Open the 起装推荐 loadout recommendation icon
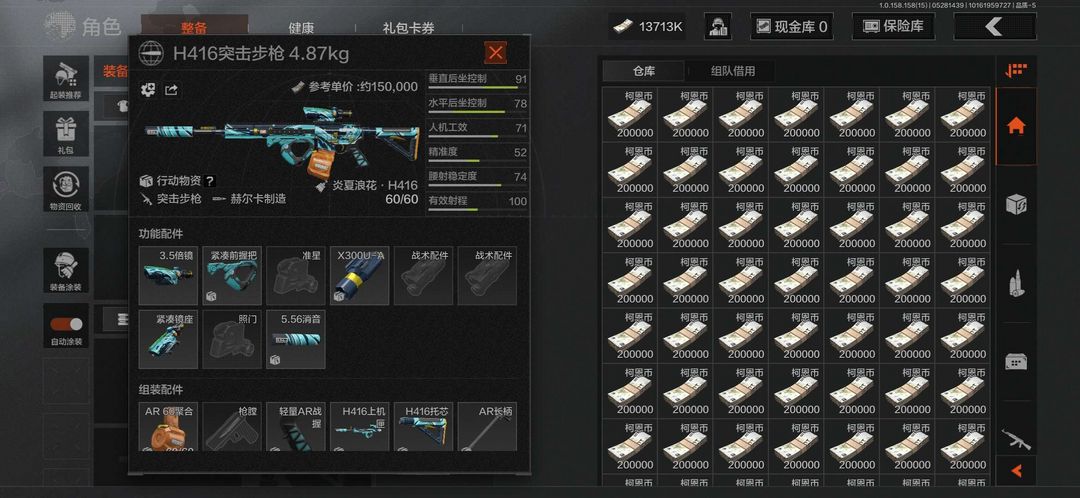Screen dimensions: 1080x498 (x=66, y=79)
